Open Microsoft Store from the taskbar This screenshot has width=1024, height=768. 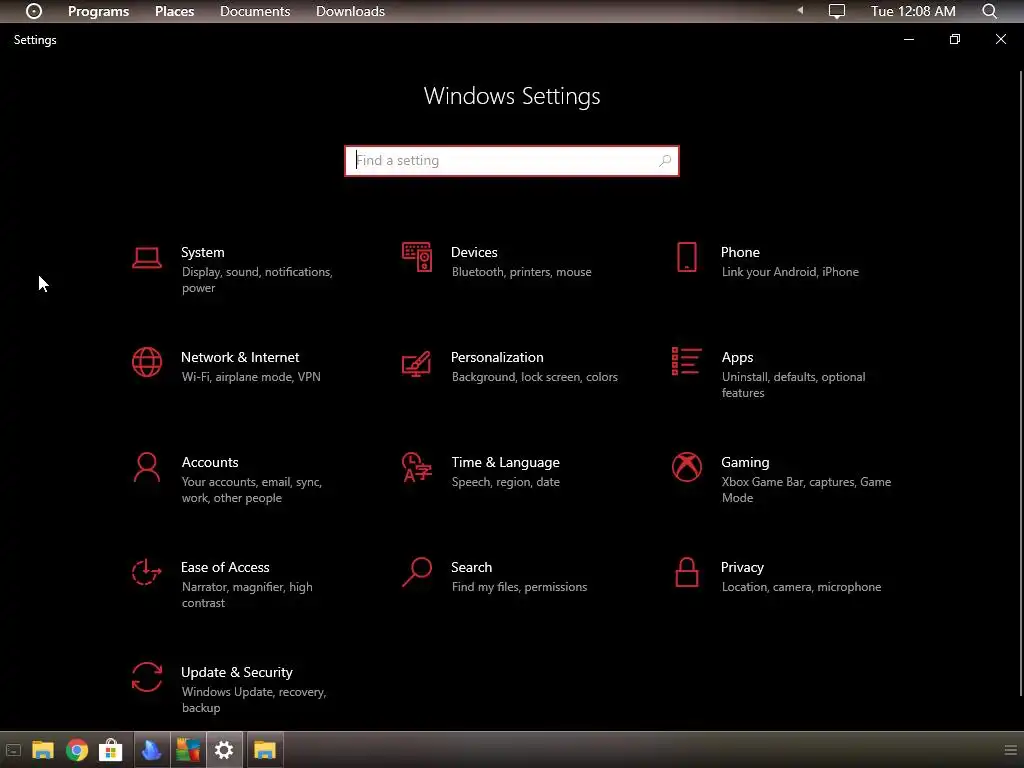click(x=110, y=750)
